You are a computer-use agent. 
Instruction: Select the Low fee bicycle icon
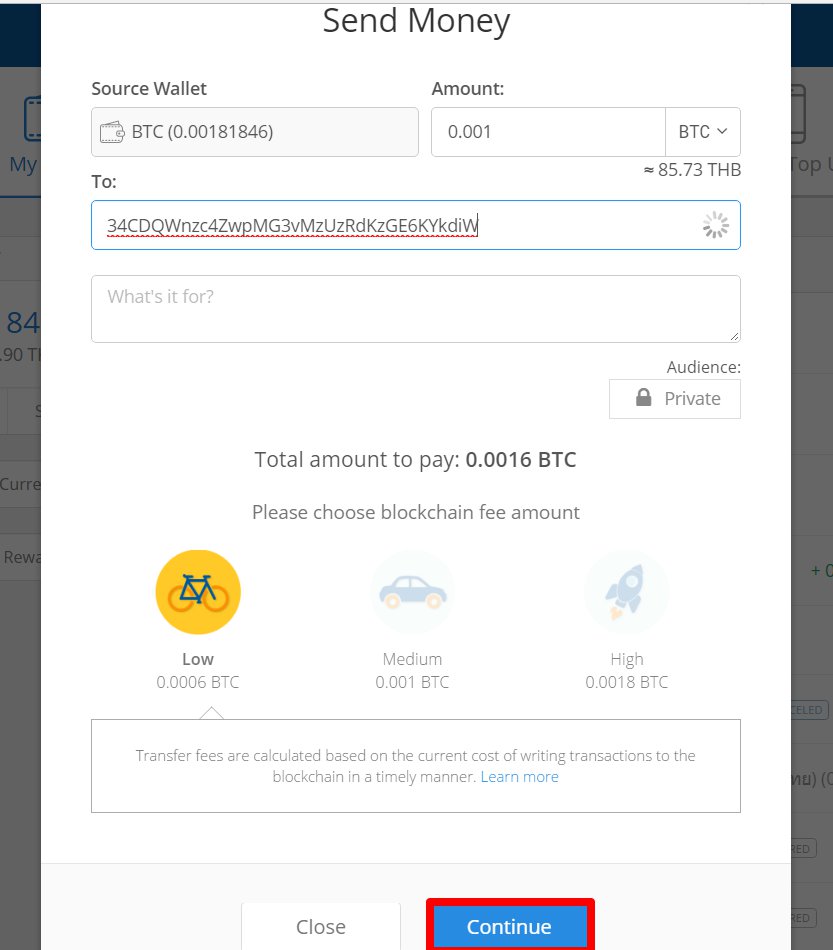198,592
